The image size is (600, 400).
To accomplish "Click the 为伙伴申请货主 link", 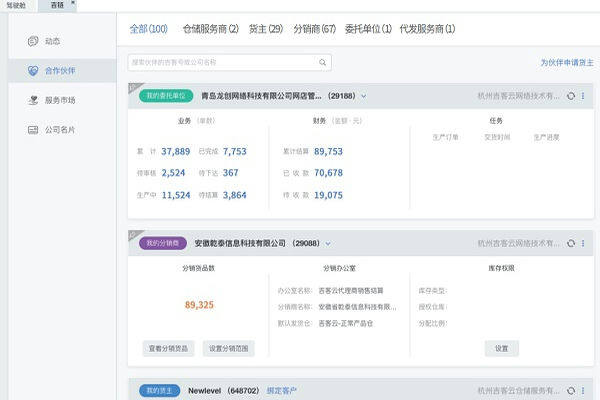I will click(567, 62).
